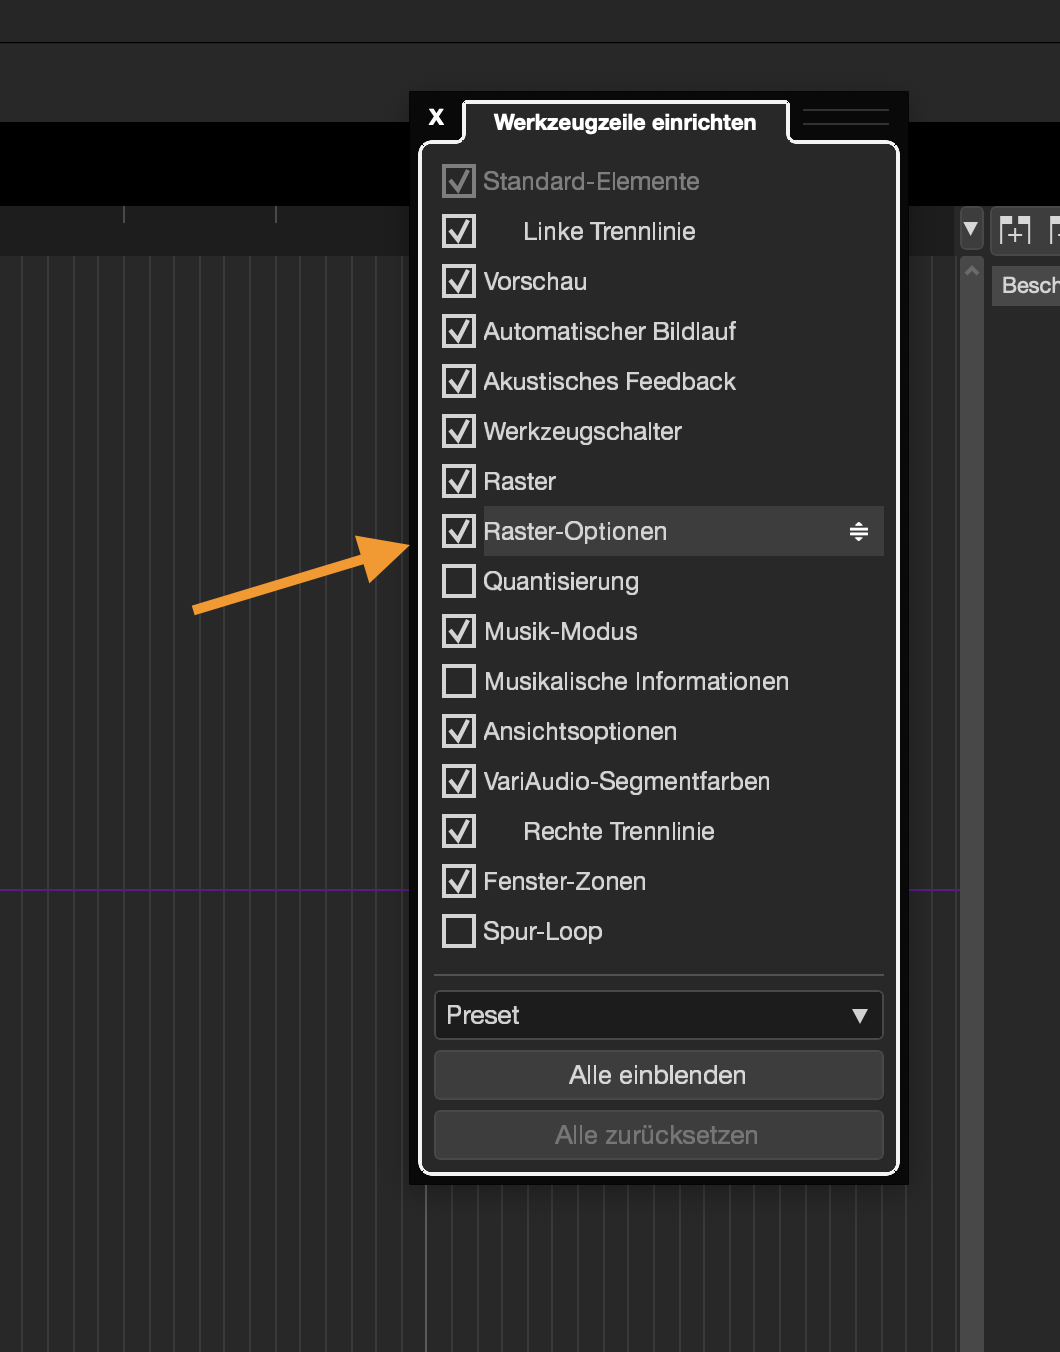Click the add marker flags icon
Viewport: 1060px width, 1352px height.
1014,231
